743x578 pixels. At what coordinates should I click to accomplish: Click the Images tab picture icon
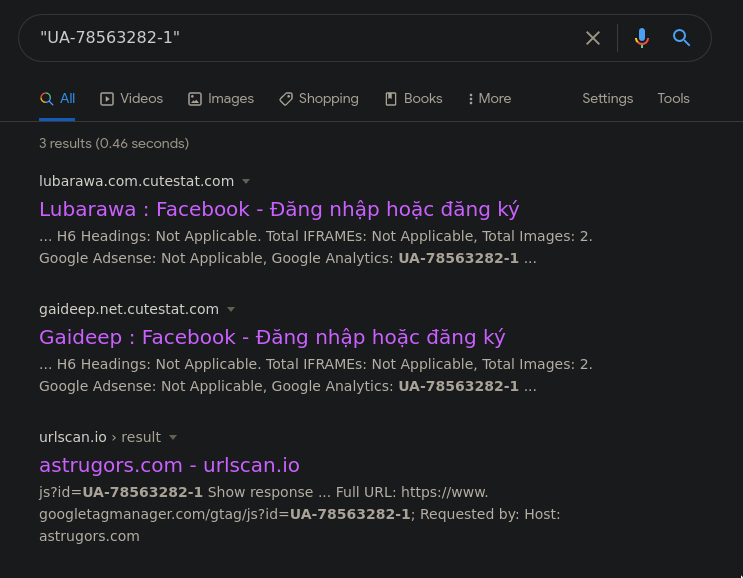click(x=195, y=99)
